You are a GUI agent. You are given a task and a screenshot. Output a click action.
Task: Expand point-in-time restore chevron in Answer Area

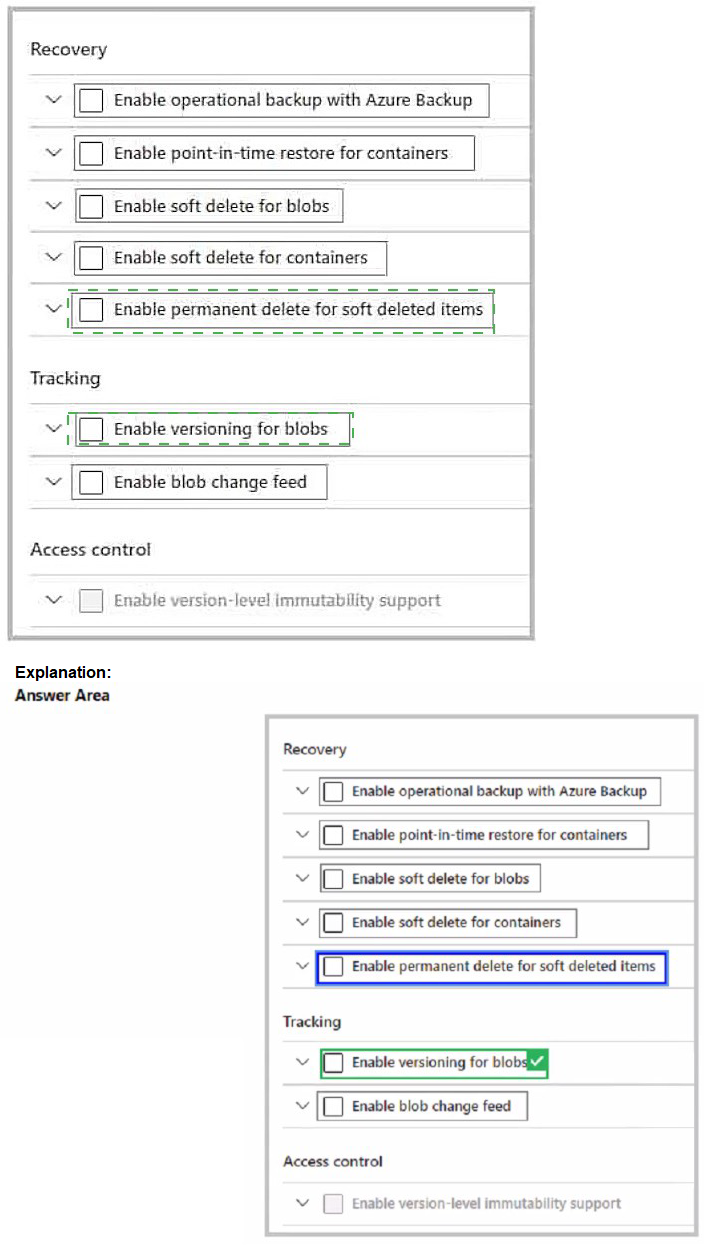302,835
